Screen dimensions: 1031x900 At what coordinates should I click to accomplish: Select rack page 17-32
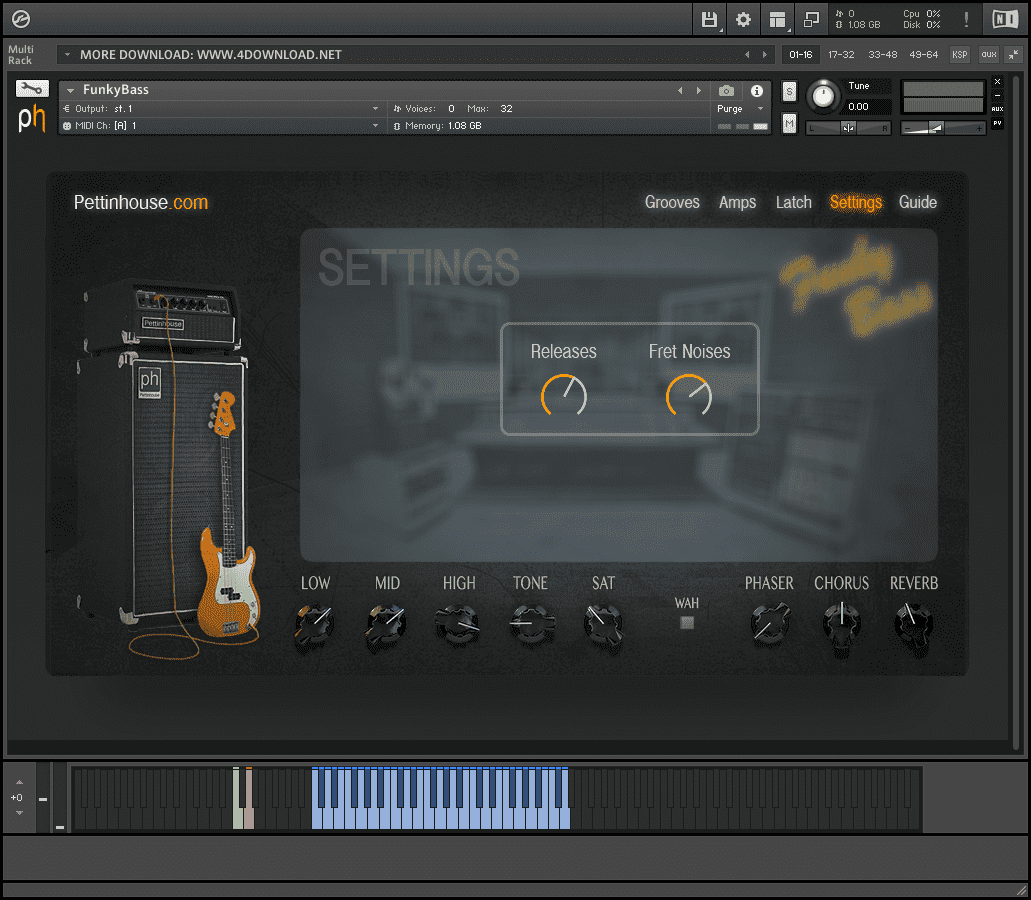[x=841, y=55]
